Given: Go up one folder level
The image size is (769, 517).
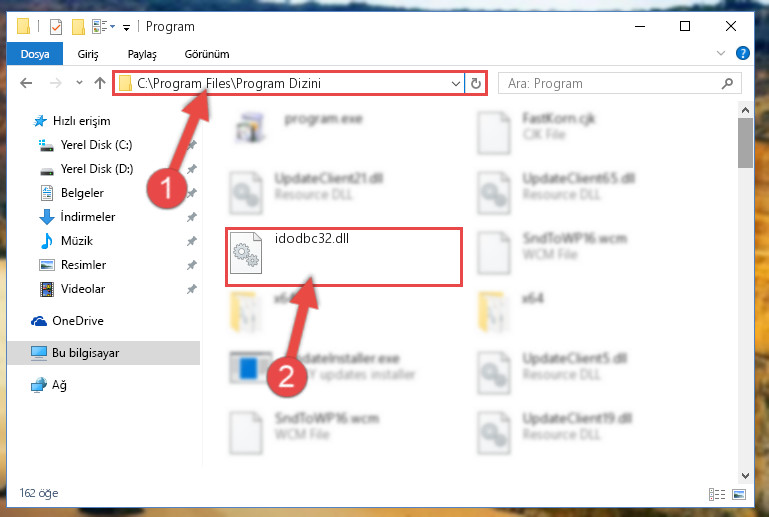Looking at the screenshot, I should pyautogui.click(x=100, y=83).
